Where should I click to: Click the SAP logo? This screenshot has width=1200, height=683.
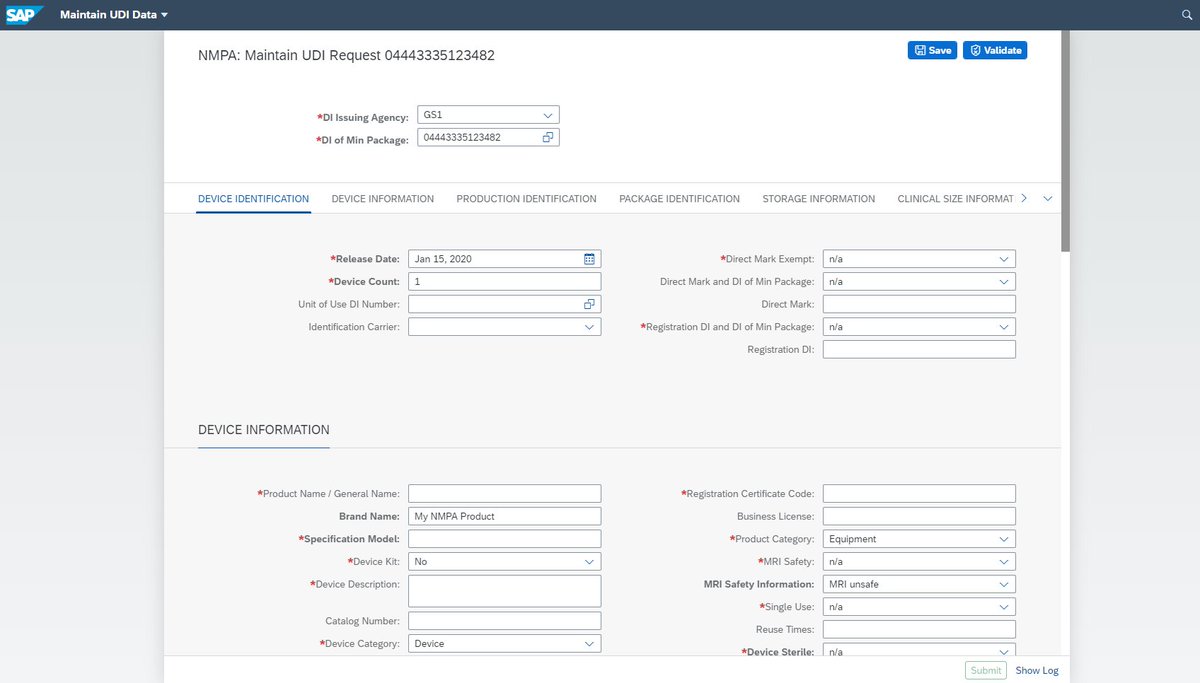tap(24, 15)
